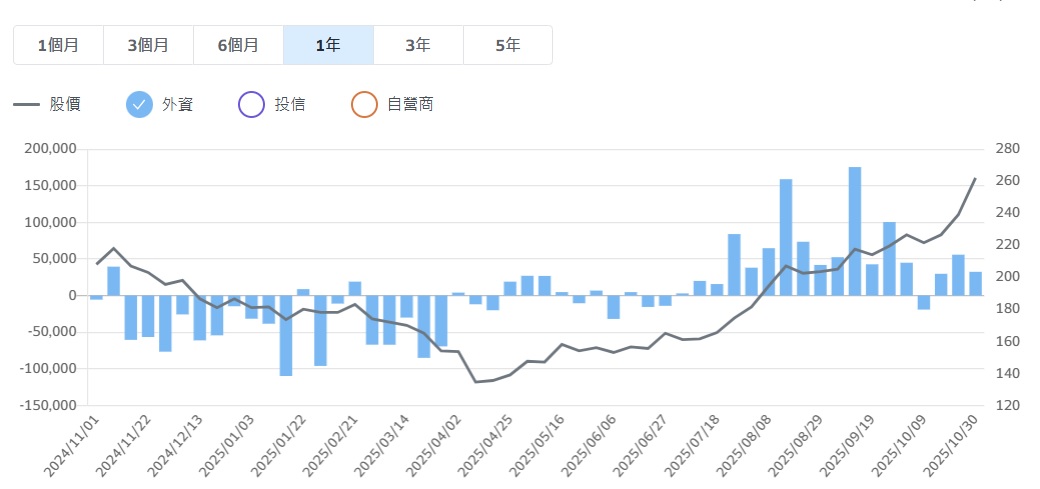Click the active 1年 tab

328,45
